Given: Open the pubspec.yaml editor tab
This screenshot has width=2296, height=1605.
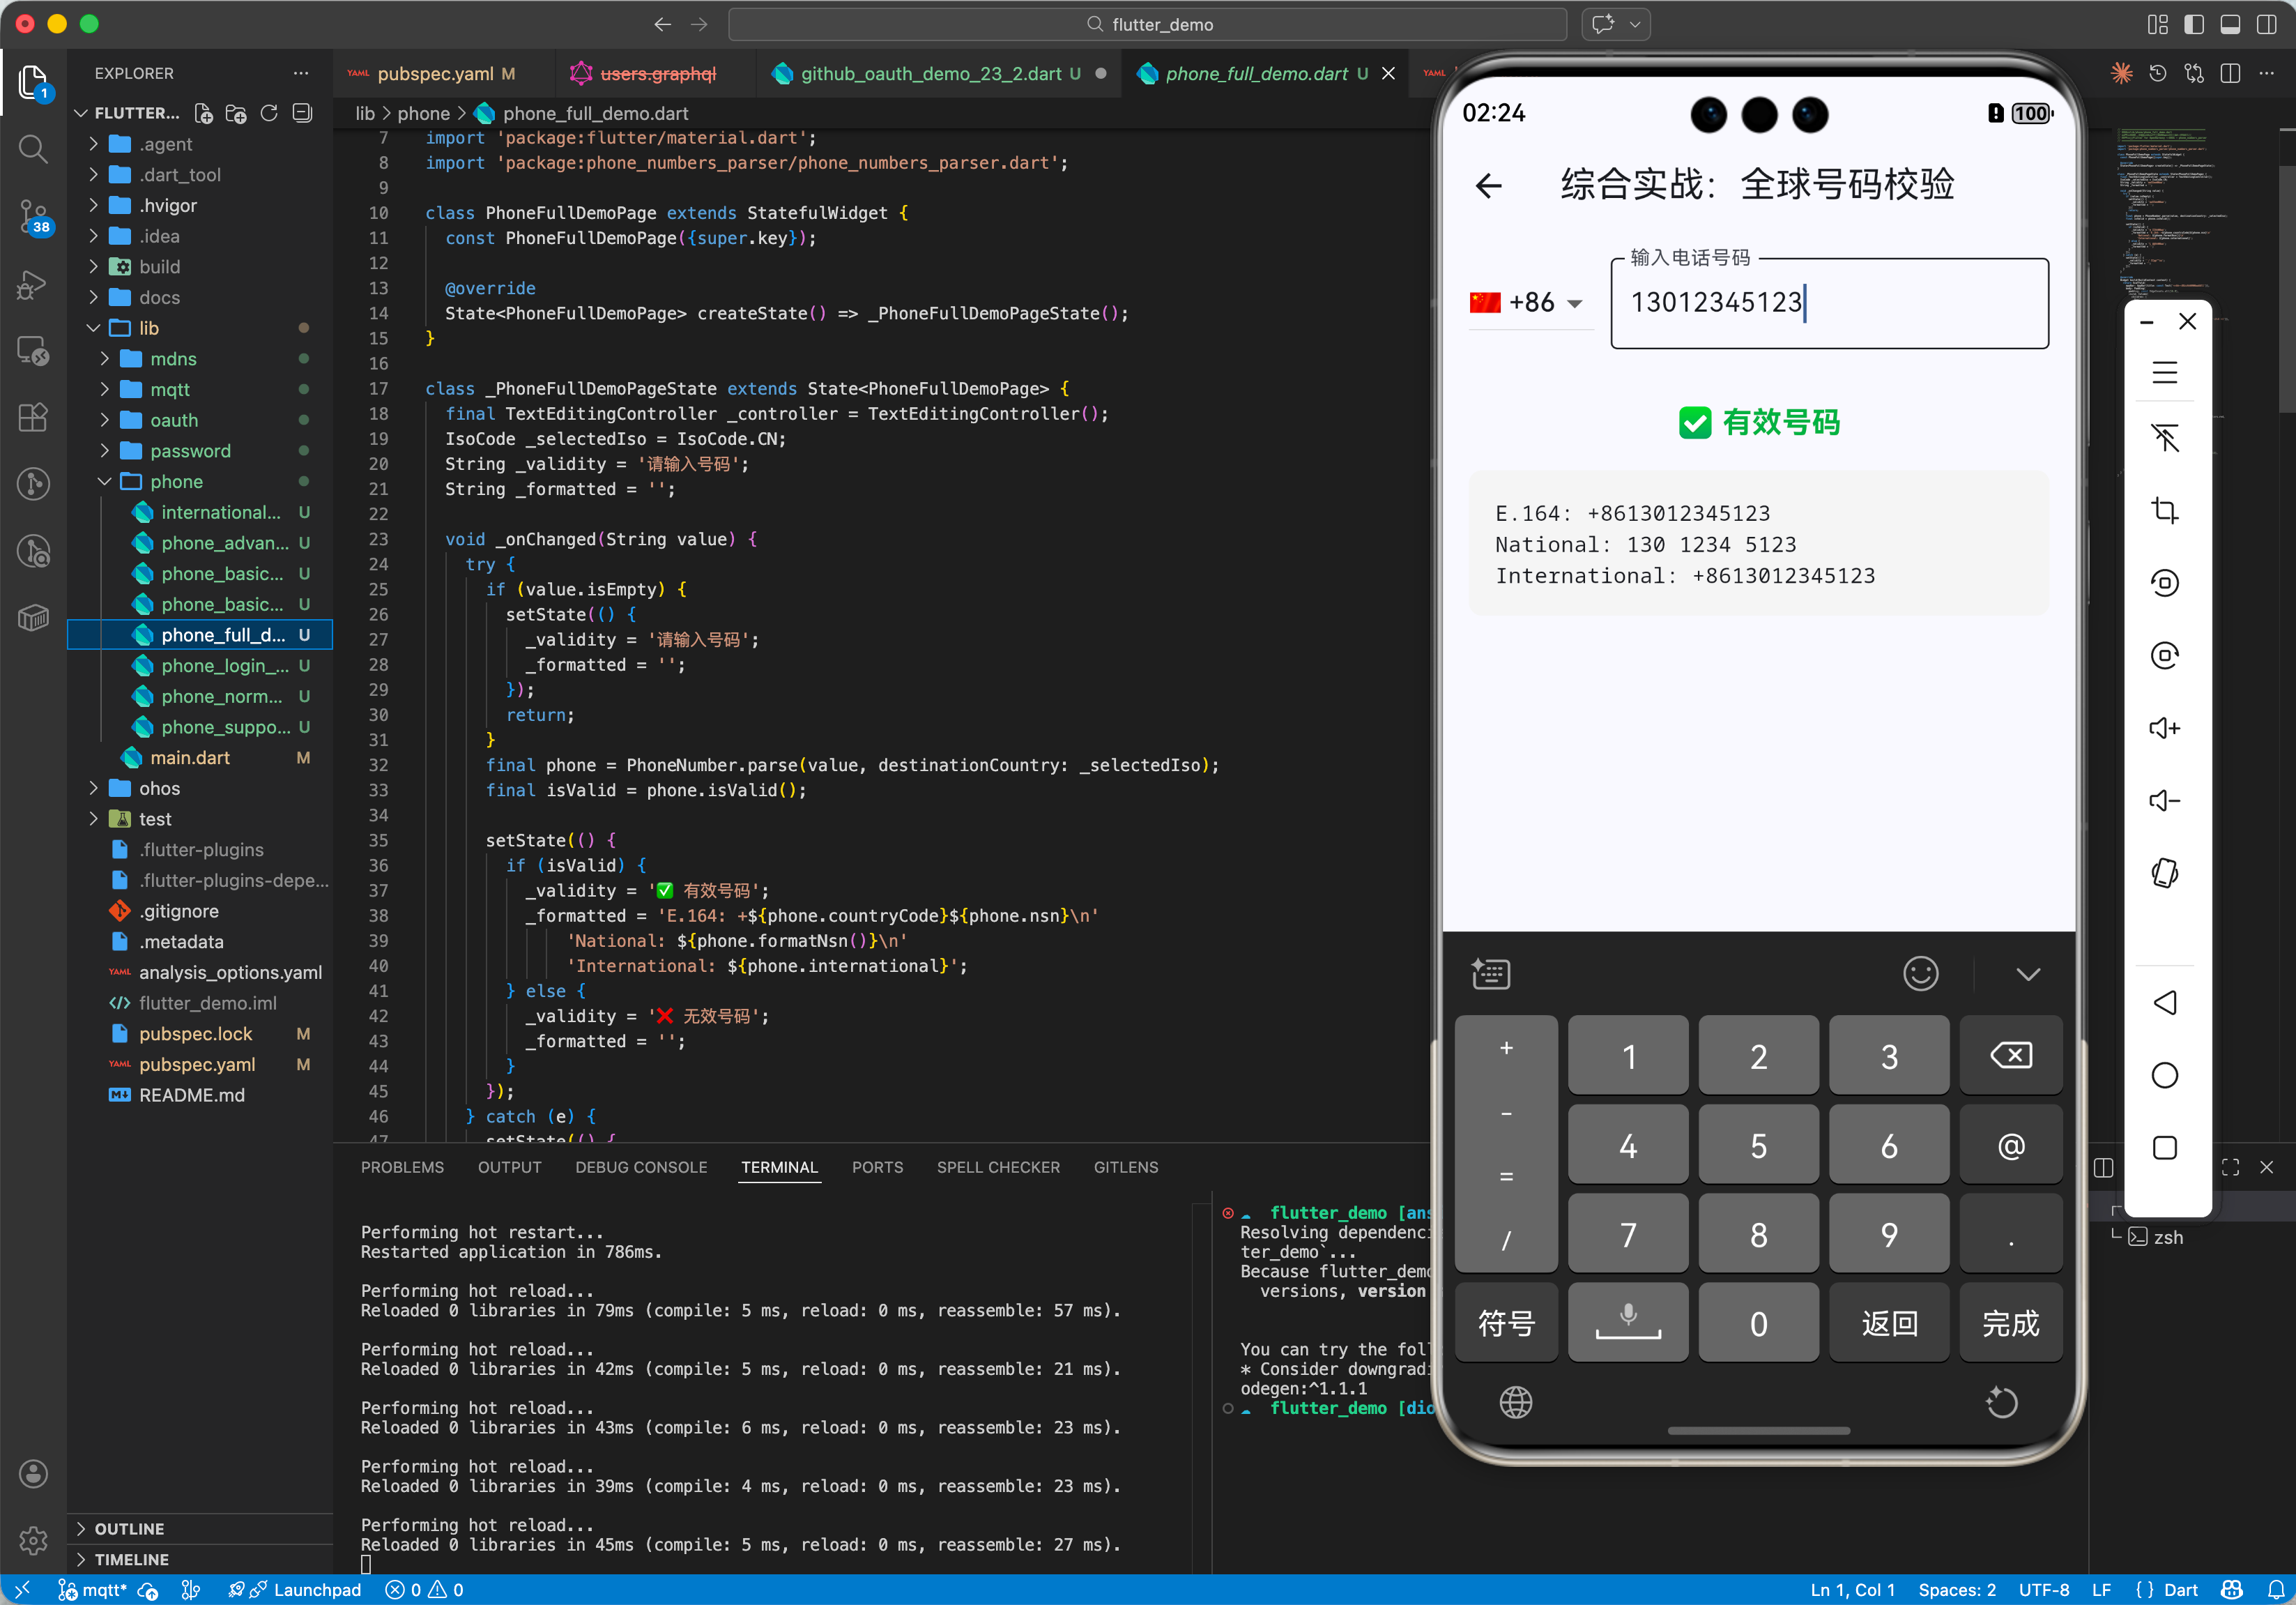Looking at the screenshot, I should coord(435,74).
